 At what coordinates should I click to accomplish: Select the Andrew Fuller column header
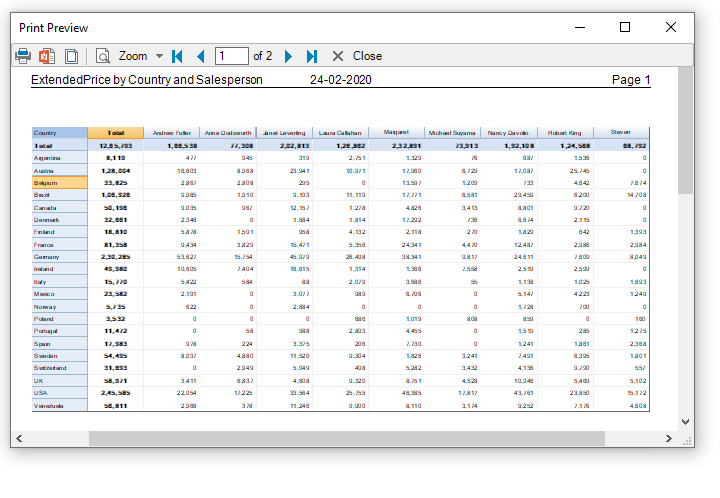click(171, 132)
